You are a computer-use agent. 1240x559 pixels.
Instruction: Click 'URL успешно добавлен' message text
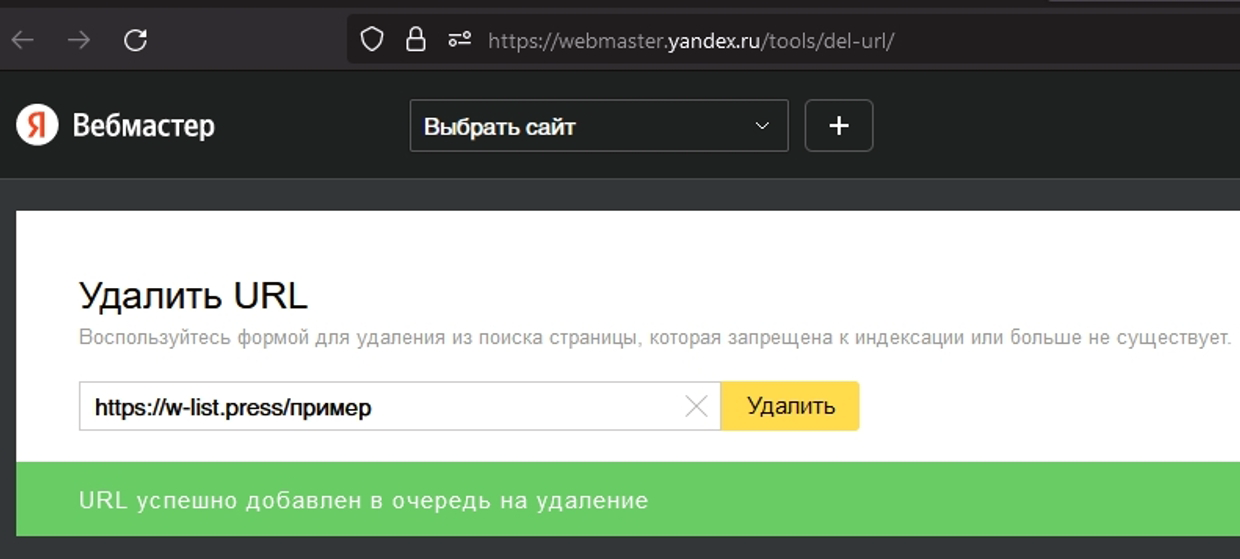(x=363, y=500)
